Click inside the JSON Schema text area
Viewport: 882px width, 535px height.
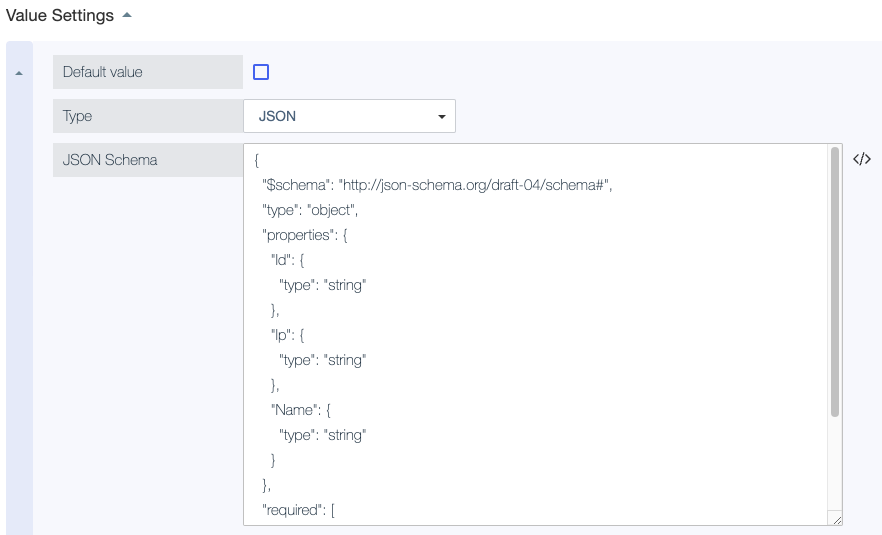tap(536, 335)
